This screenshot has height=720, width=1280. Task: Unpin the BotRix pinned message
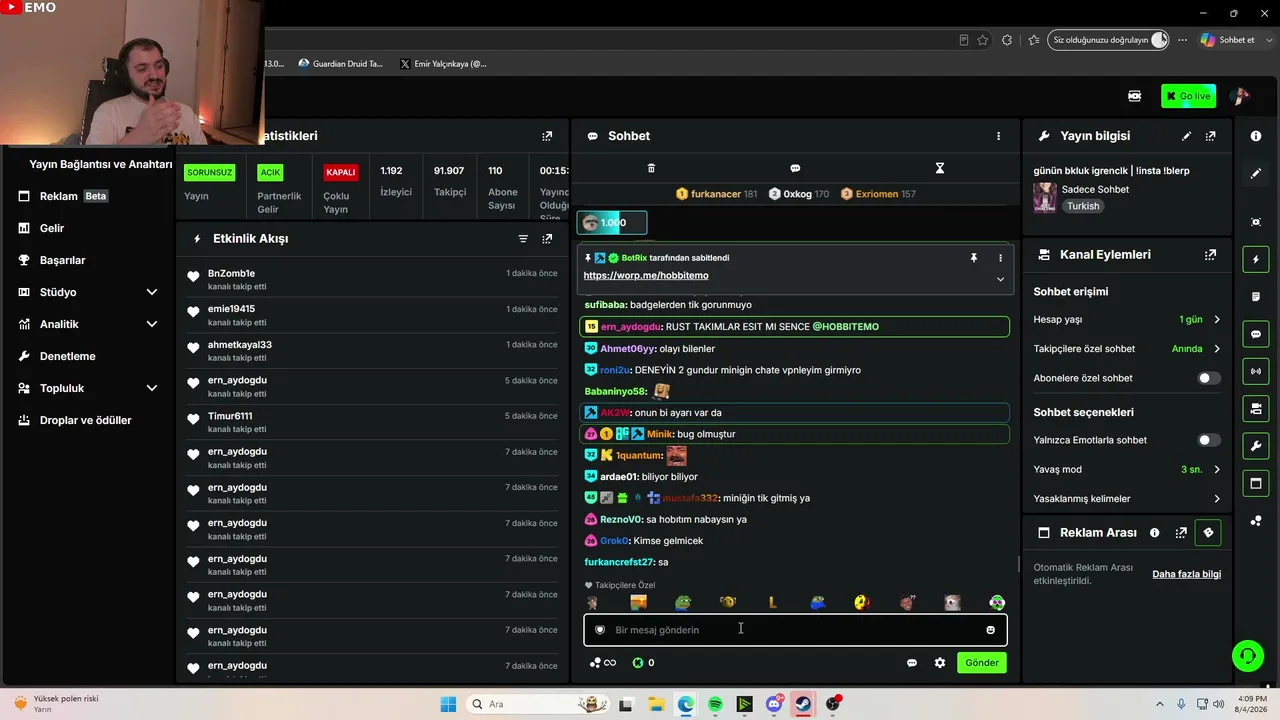click(x=973, y=258)
